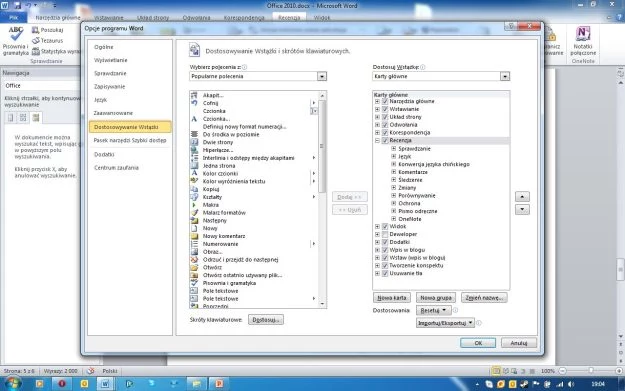Click the zoom slider in status bar

591,371
